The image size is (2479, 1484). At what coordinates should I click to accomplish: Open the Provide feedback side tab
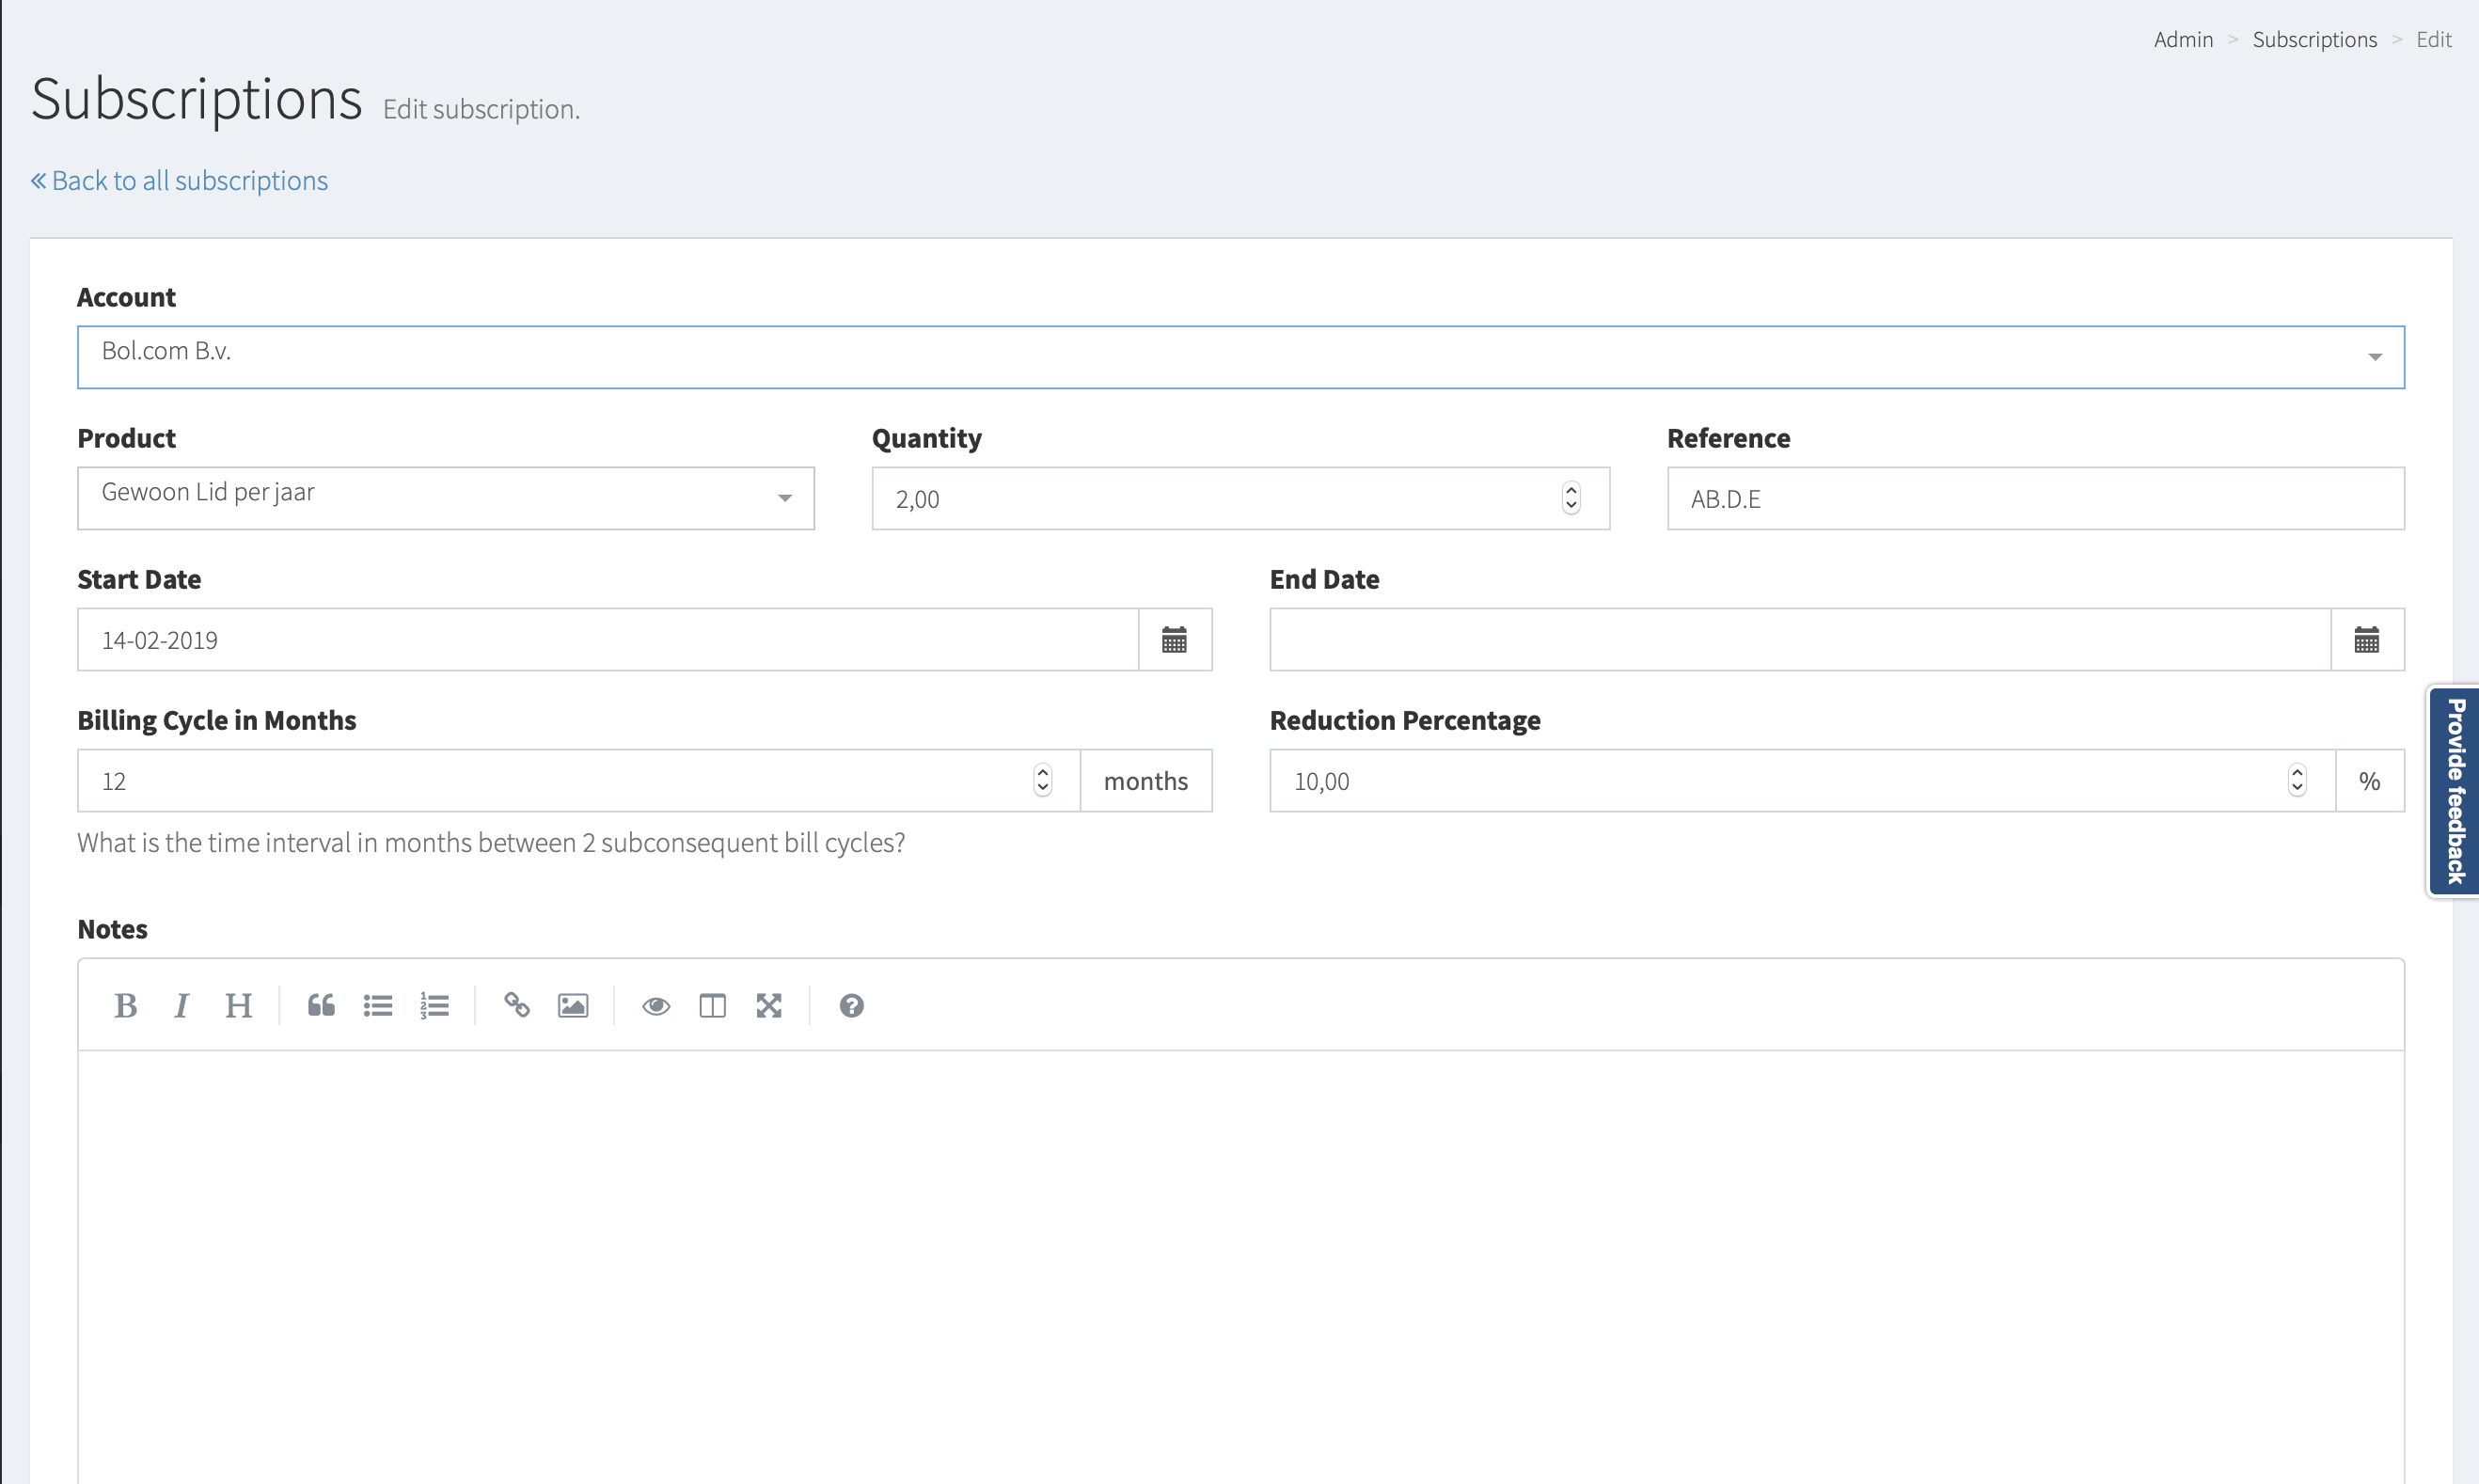(x=2455, y=790)
